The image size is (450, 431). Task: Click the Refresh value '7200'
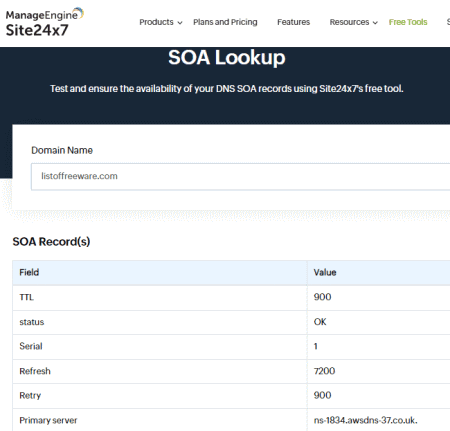(324, 371)
